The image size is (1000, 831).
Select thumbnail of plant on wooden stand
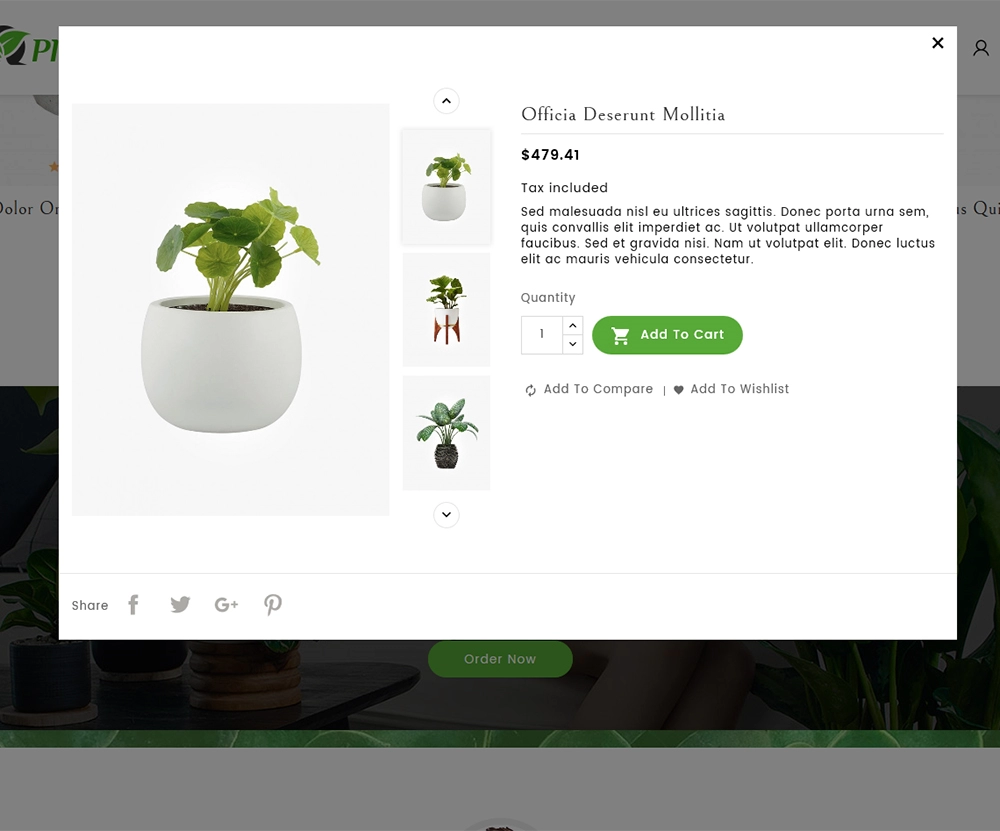446,309
